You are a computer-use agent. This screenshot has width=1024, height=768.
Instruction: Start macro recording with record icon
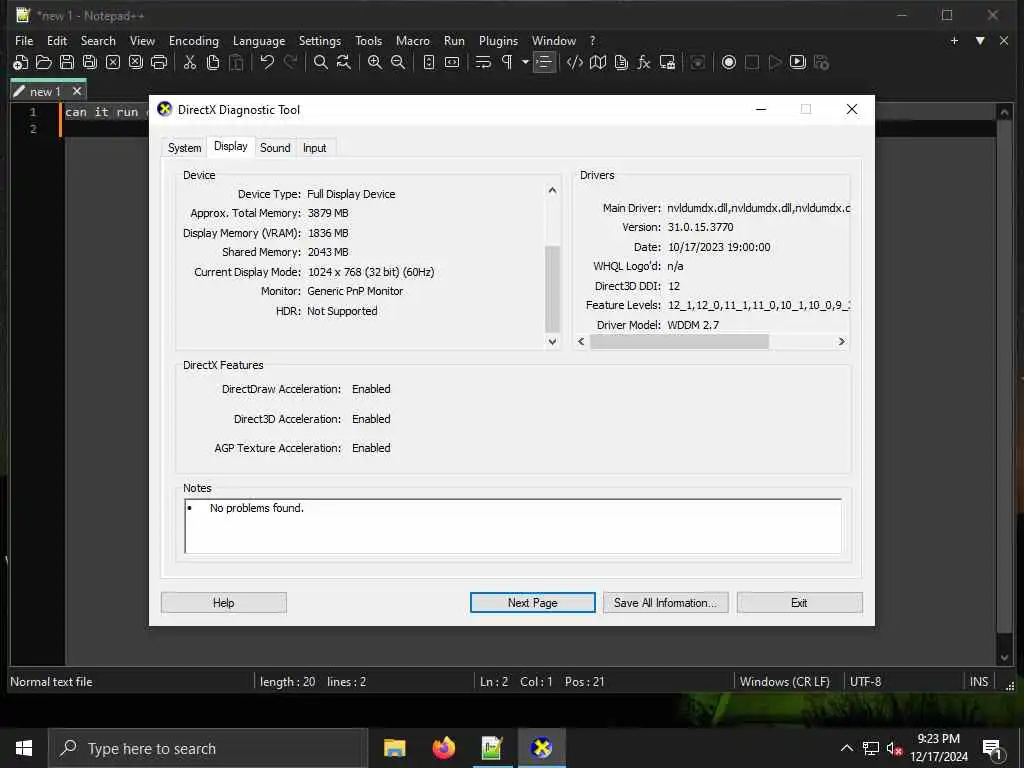click(x=729, y=63)
